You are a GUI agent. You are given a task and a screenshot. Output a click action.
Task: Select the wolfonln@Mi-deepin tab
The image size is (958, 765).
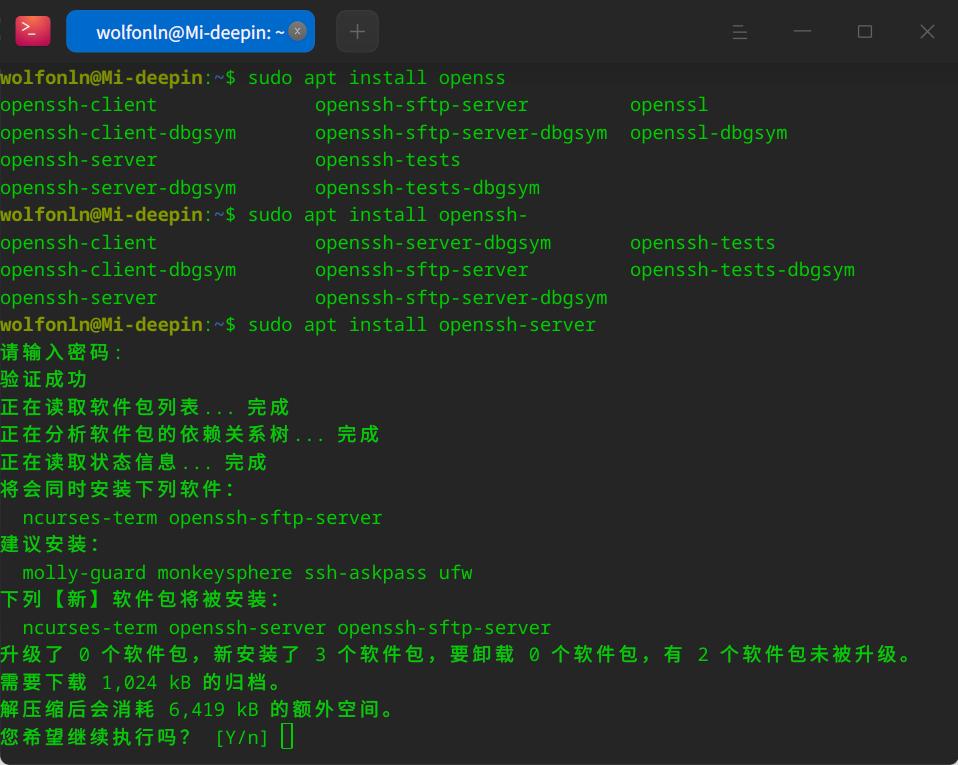pos(190,31)
